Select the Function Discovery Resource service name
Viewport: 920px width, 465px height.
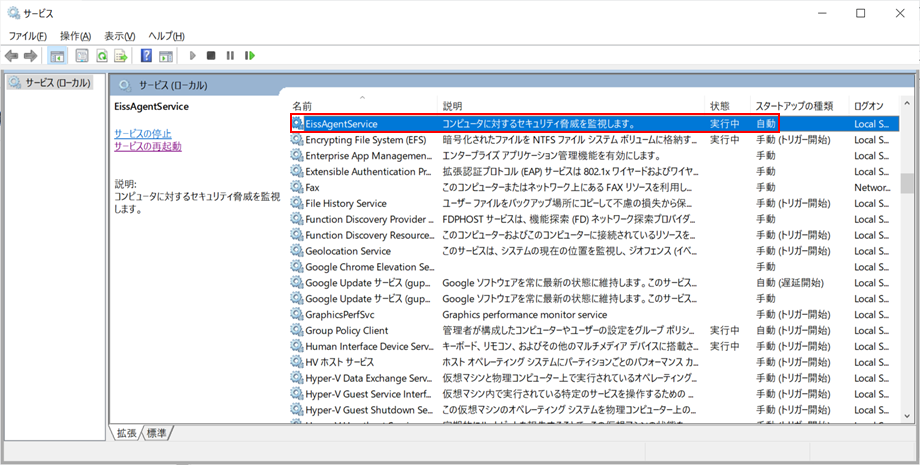[369, 235]
